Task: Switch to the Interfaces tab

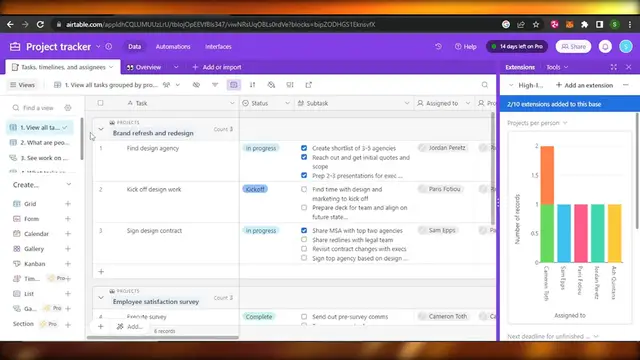Action: tap(218, 47)
